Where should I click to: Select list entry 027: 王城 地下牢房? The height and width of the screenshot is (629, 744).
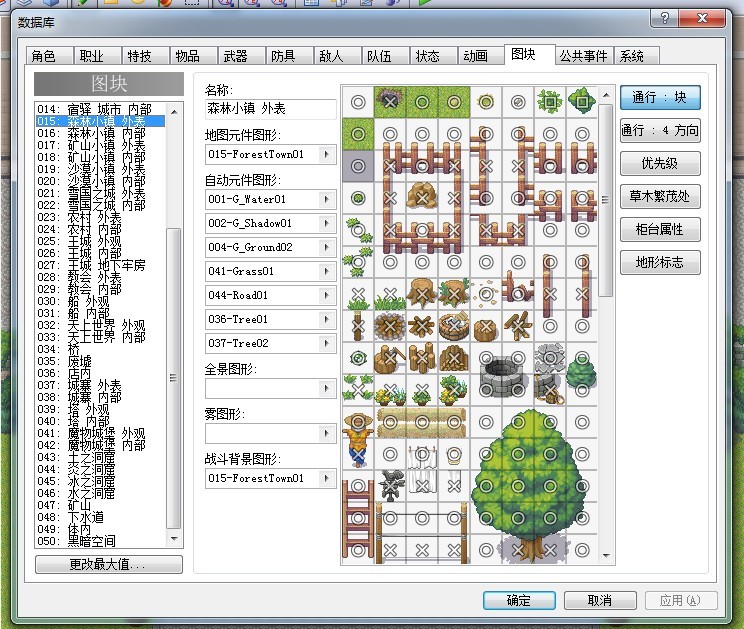[x=101, y=265]
